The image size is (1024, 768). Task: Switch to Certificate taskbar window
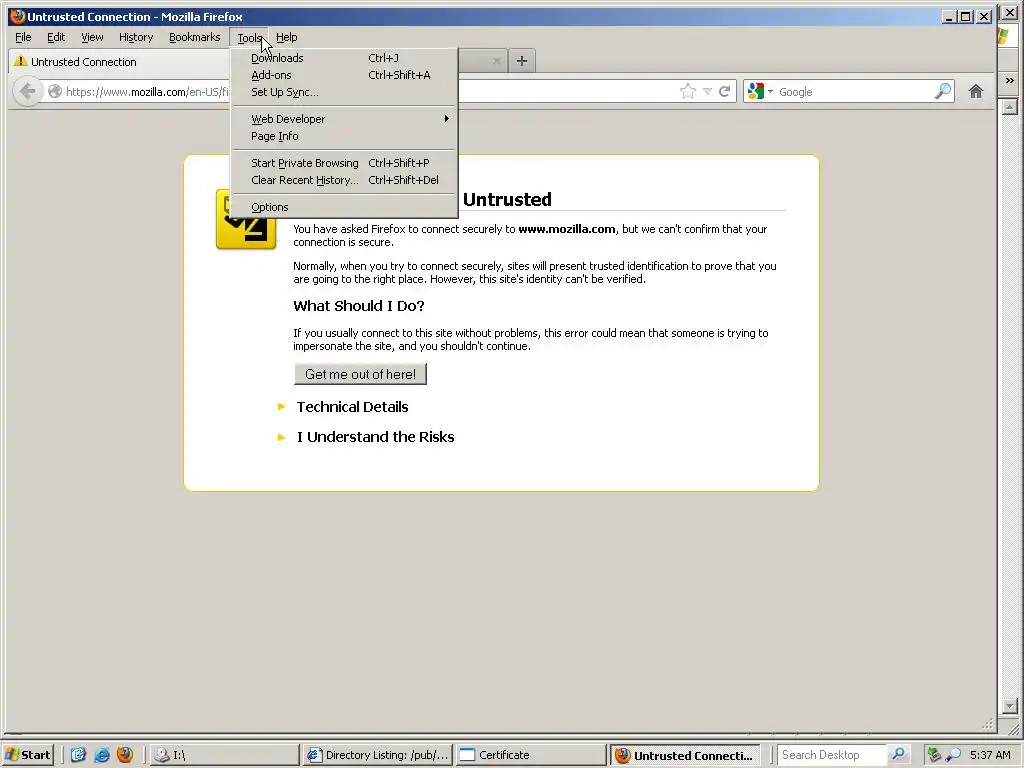[531, 755]
